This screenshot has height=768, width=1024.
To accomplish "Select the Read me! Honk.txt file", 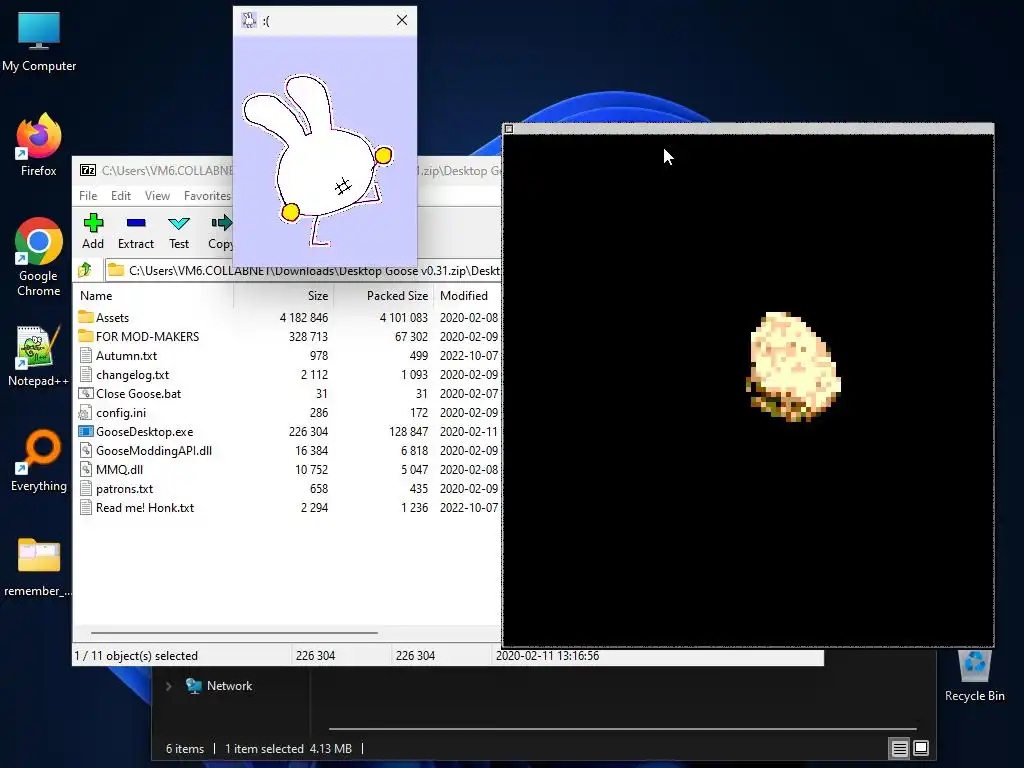I will [x=145, y=507].
